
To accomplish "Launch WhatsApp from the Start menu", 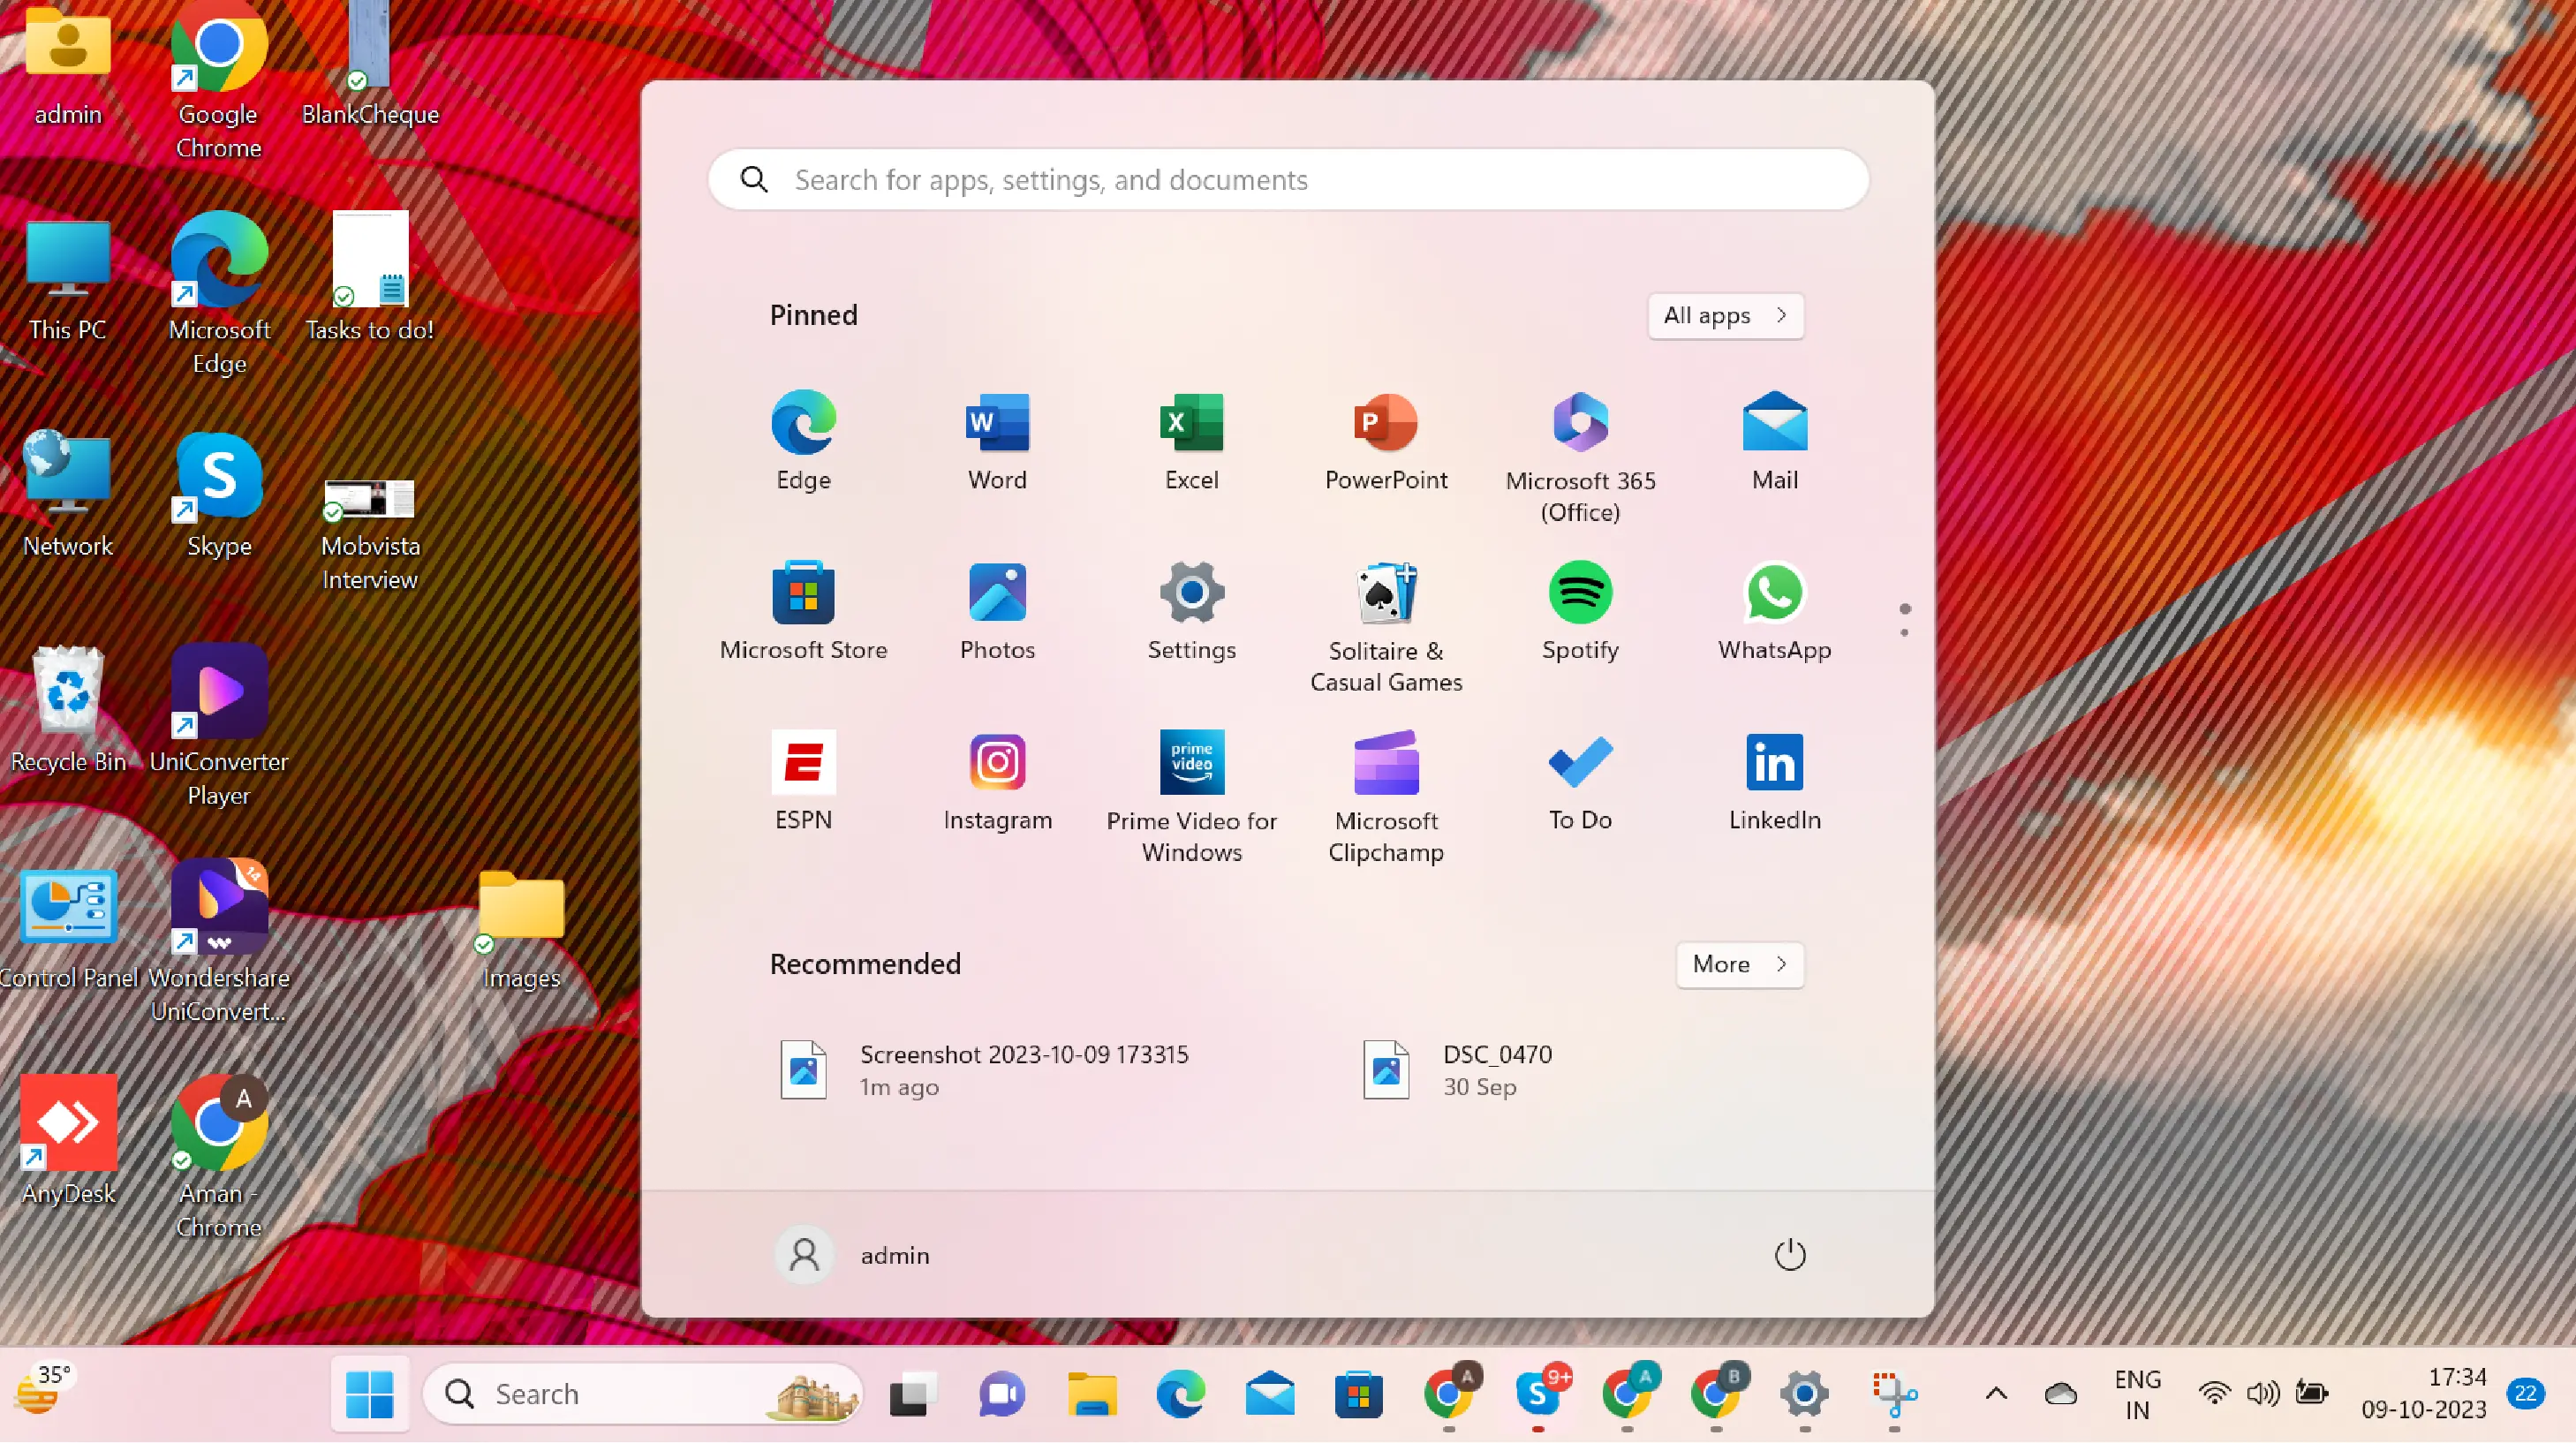I will tap(1774, 611).
